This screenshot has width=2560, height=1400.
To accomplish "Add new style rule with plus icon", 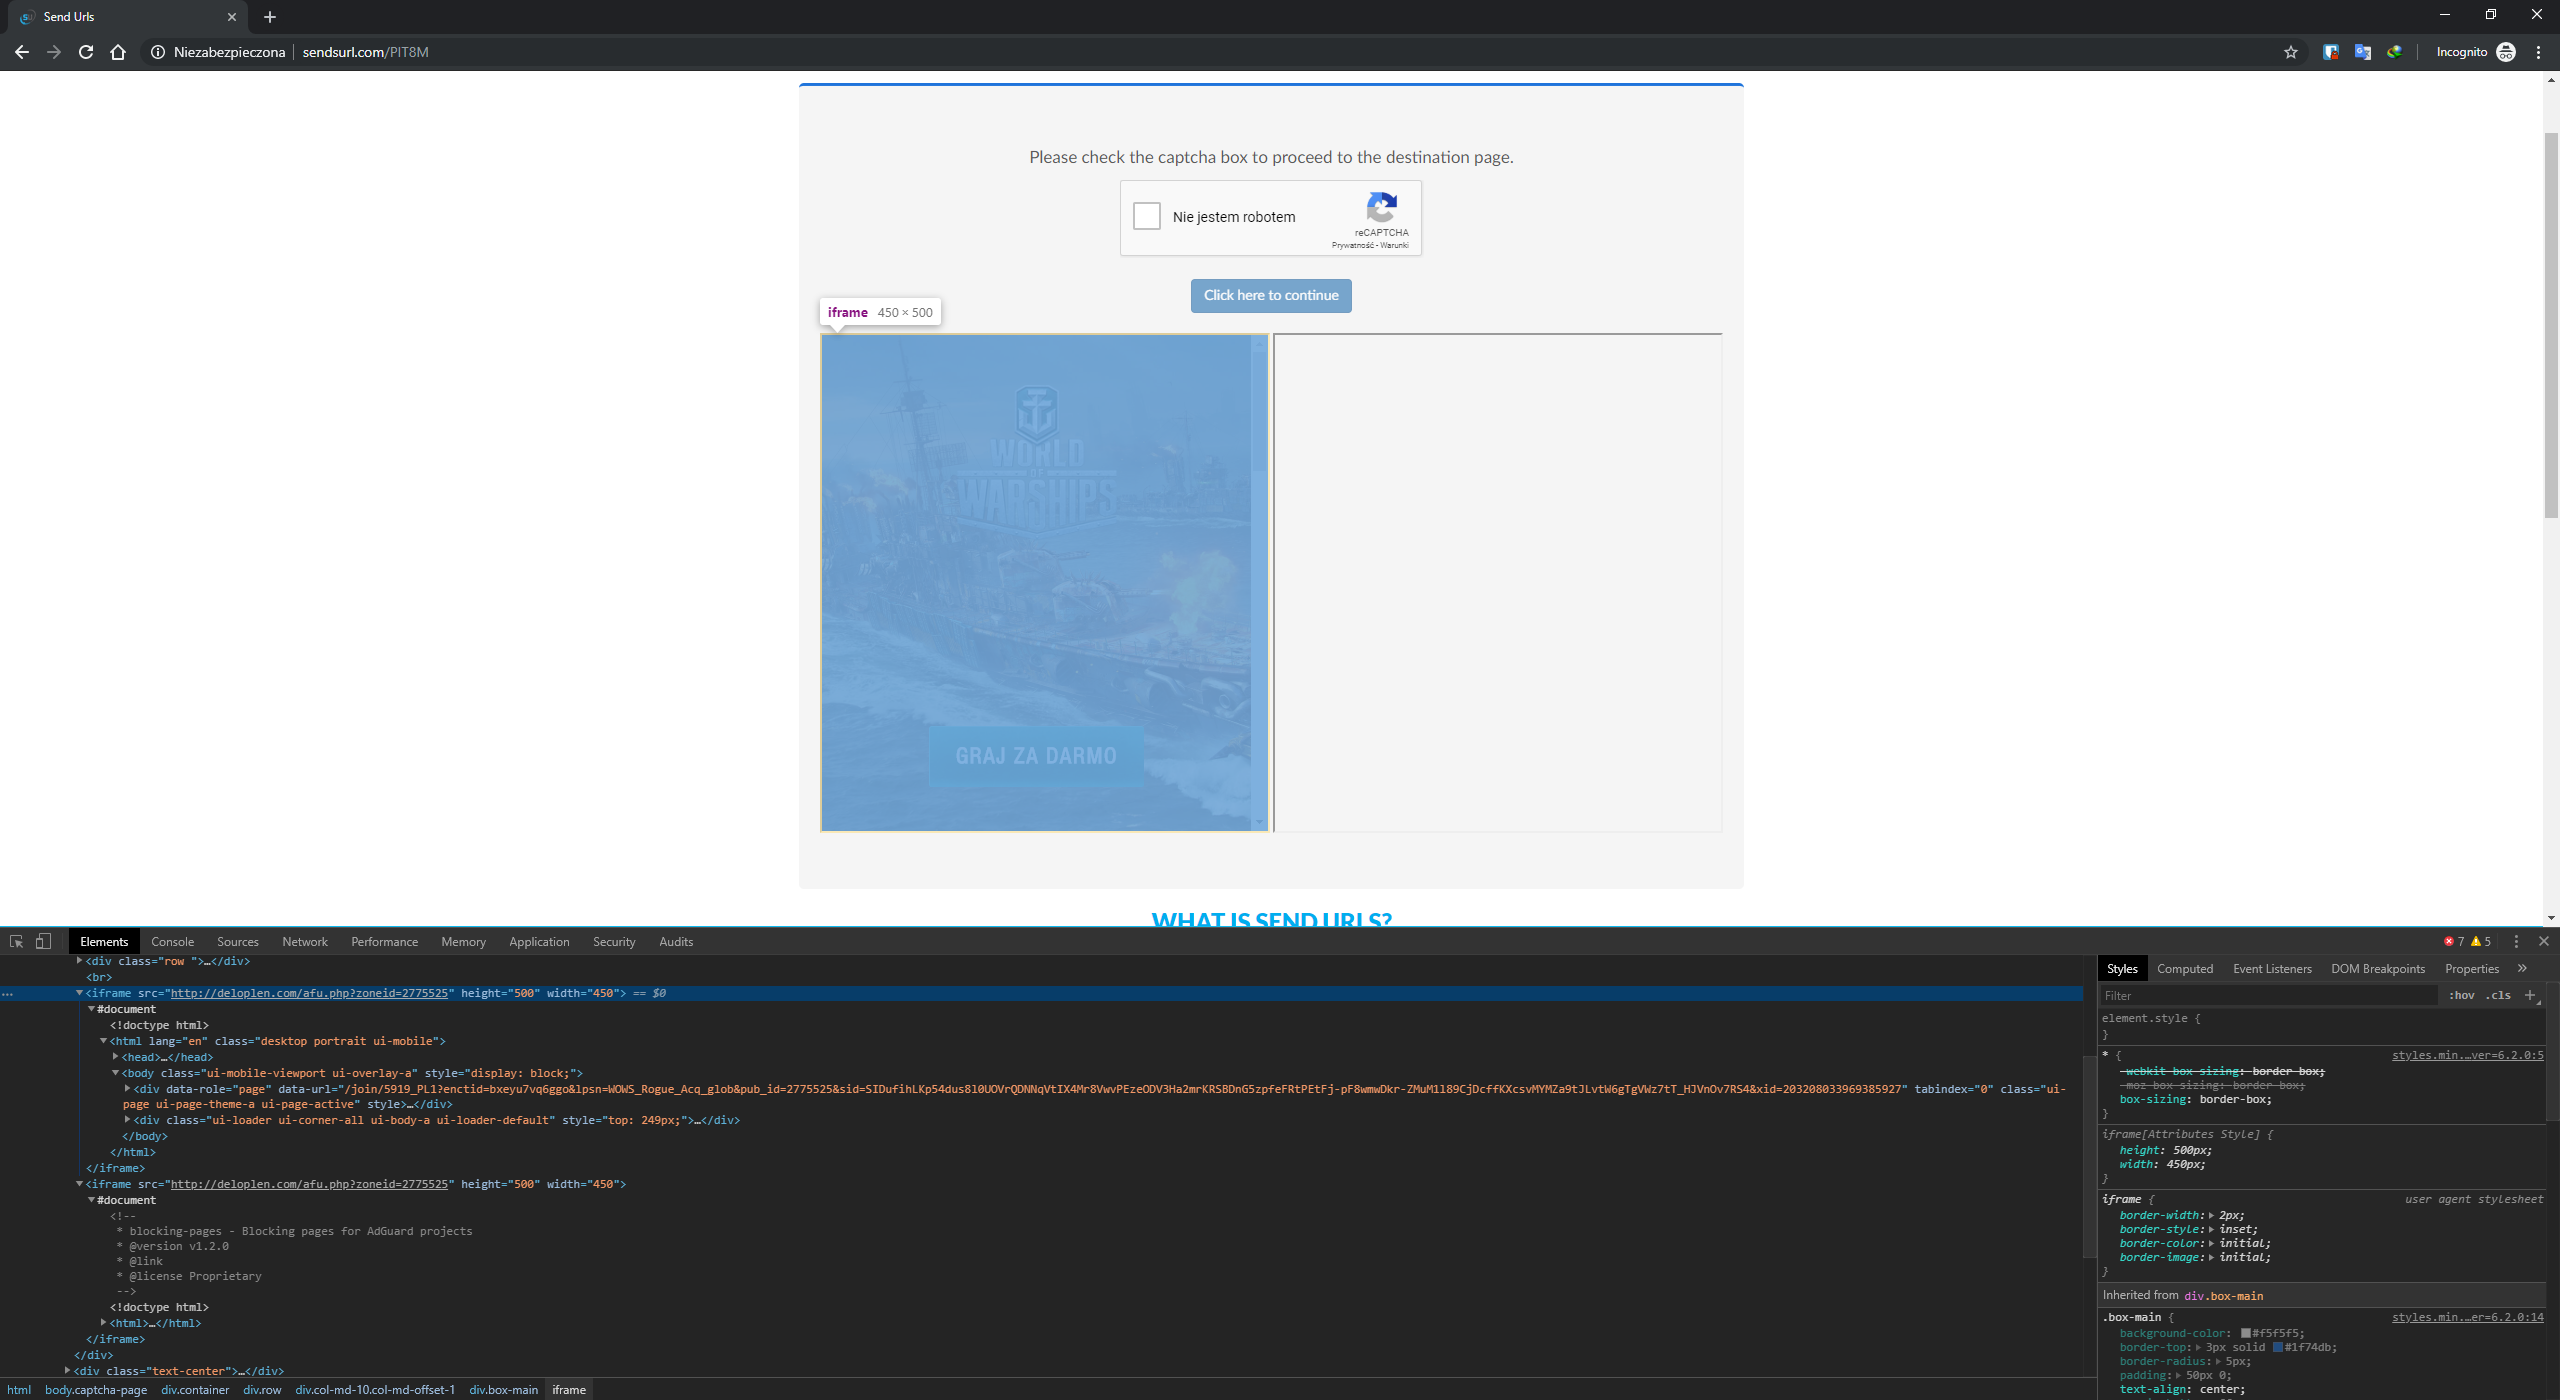I will coord(2531,995).
